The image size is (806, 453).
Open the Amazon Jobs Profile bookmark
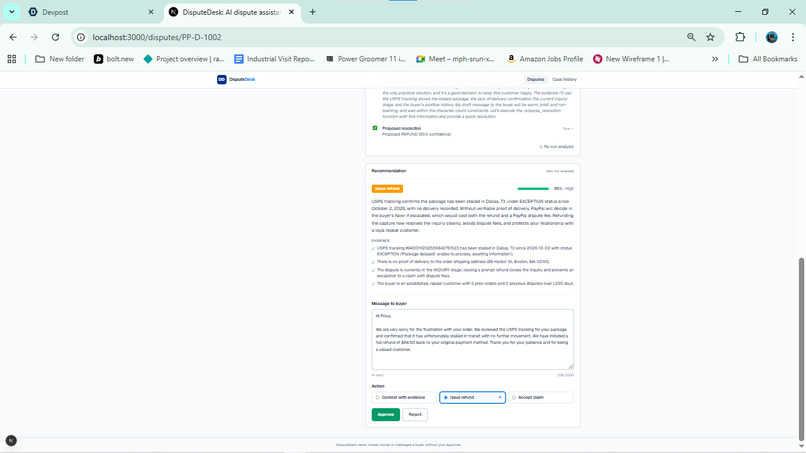(x=545, y=59)
